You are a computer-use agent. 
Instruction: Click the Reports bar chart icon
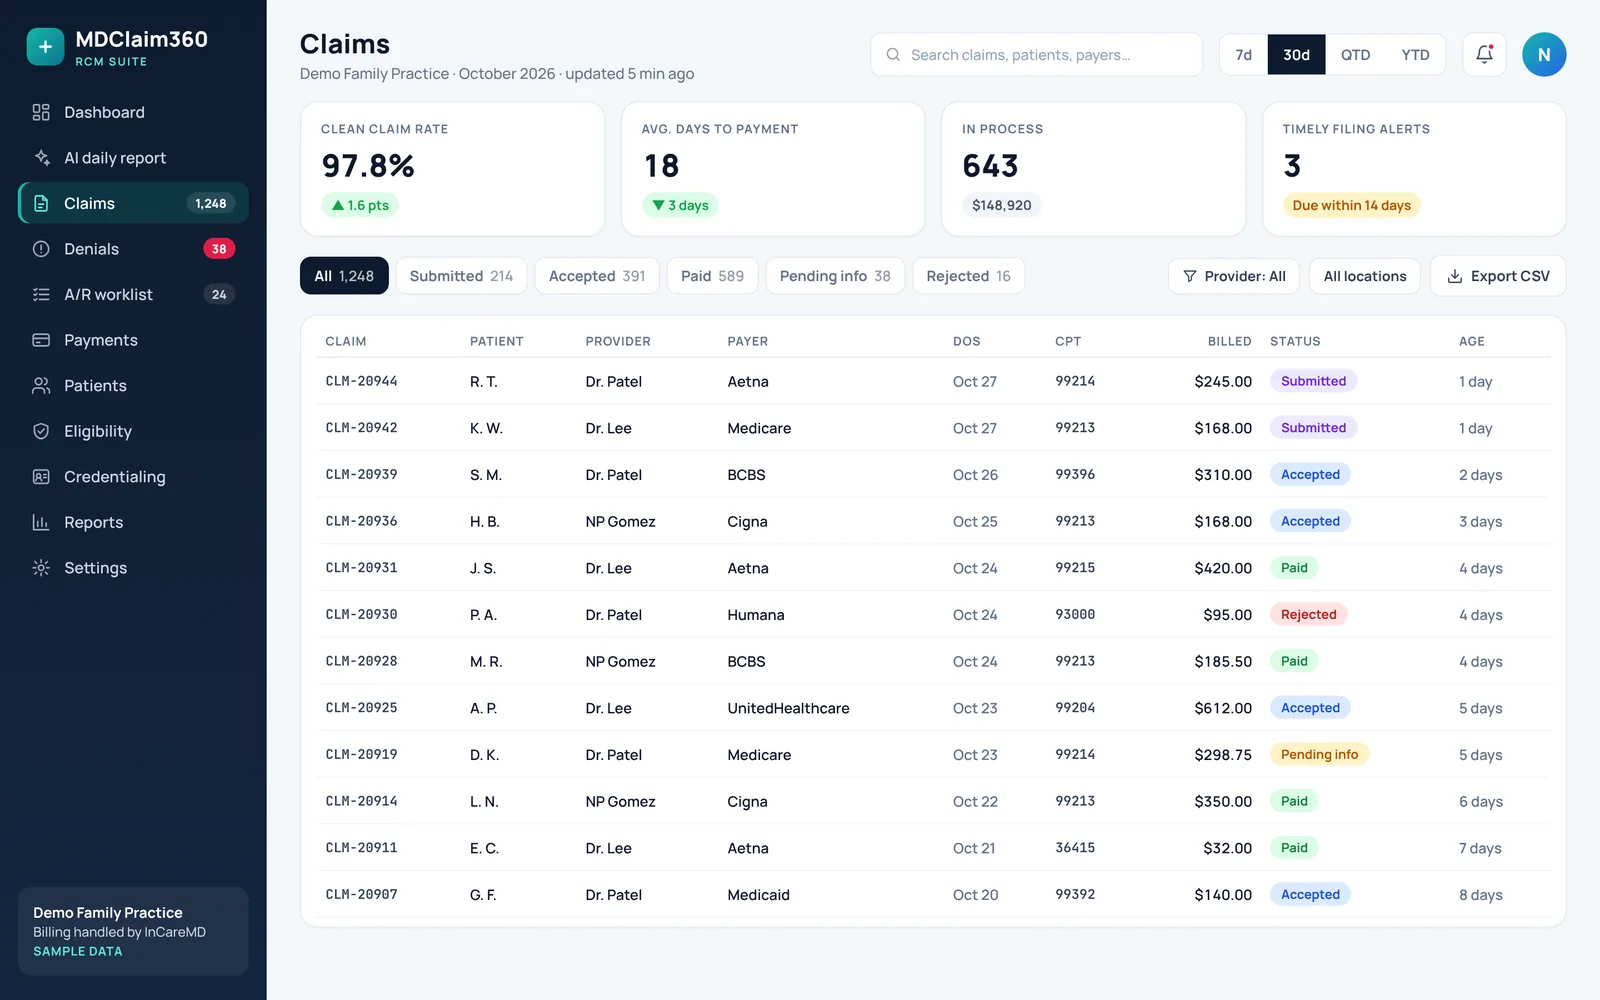tap(41, 522)
